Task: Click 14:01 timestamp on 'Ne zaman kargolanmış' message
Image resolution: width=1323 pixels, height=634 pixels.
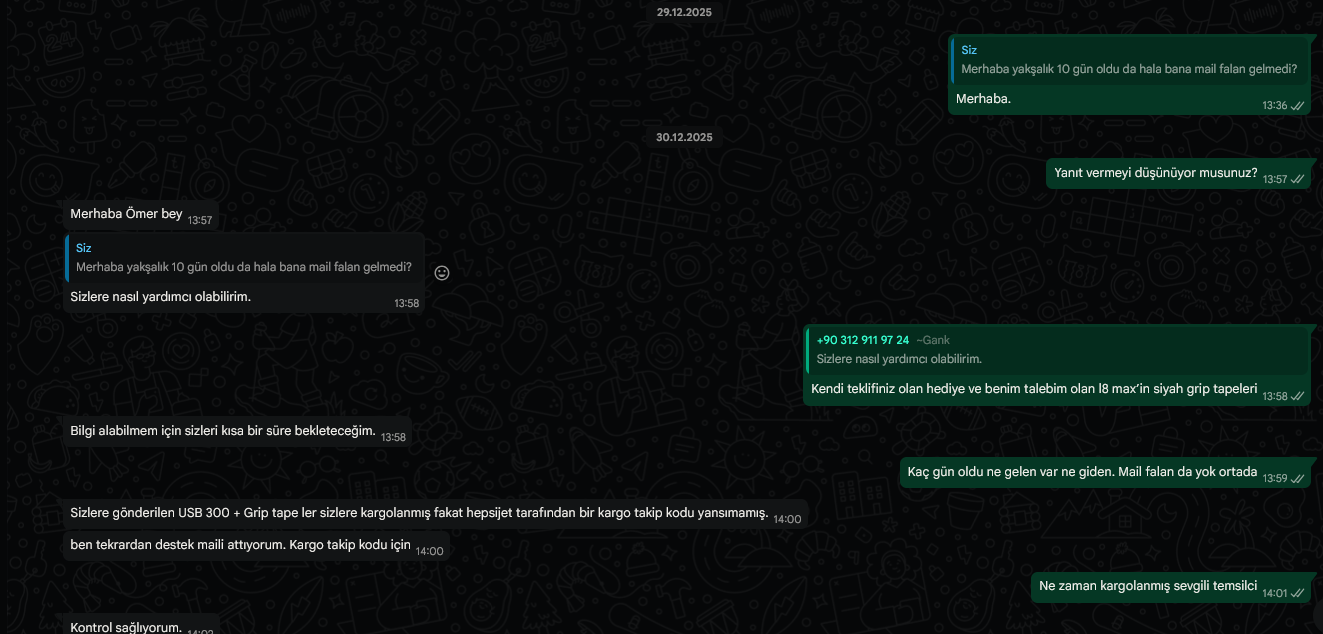Action: (x=1274, y=593)
